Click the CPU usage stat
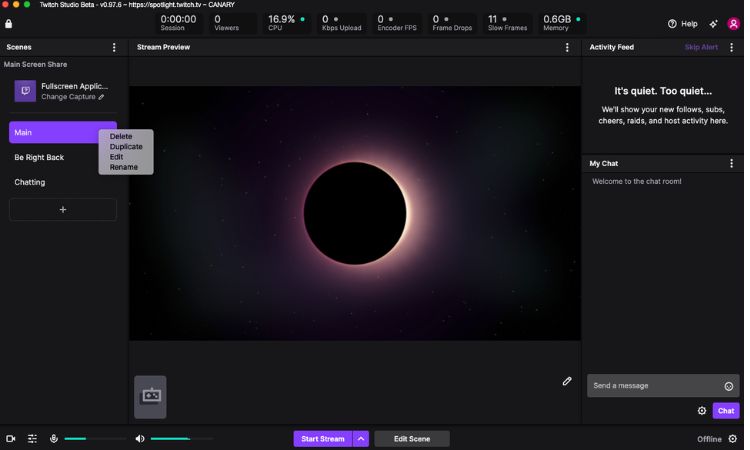The width and height of the screenshot is (750, 450). (286, 22)
